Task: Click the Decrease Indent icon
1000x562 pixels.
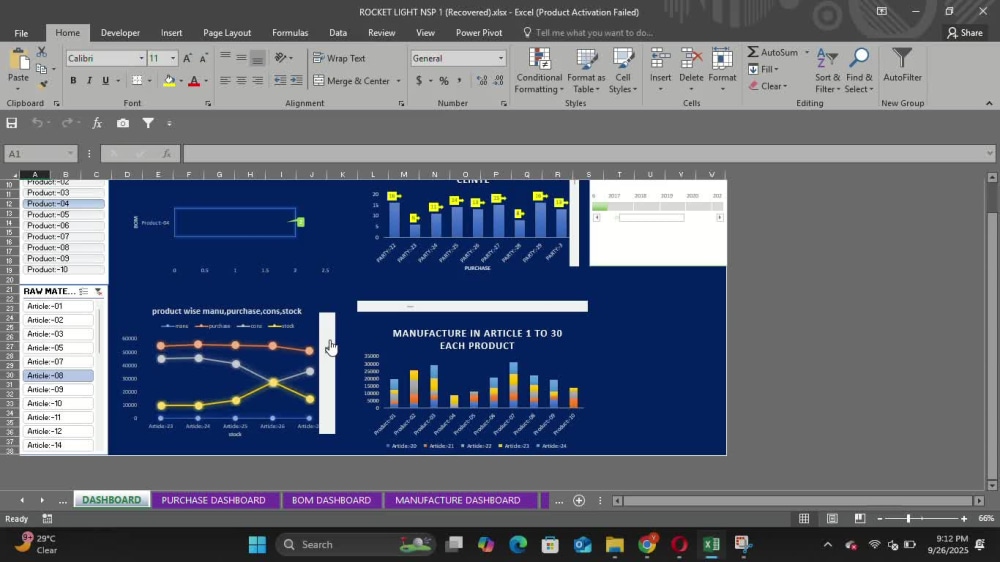Action: tap(280, 80)
